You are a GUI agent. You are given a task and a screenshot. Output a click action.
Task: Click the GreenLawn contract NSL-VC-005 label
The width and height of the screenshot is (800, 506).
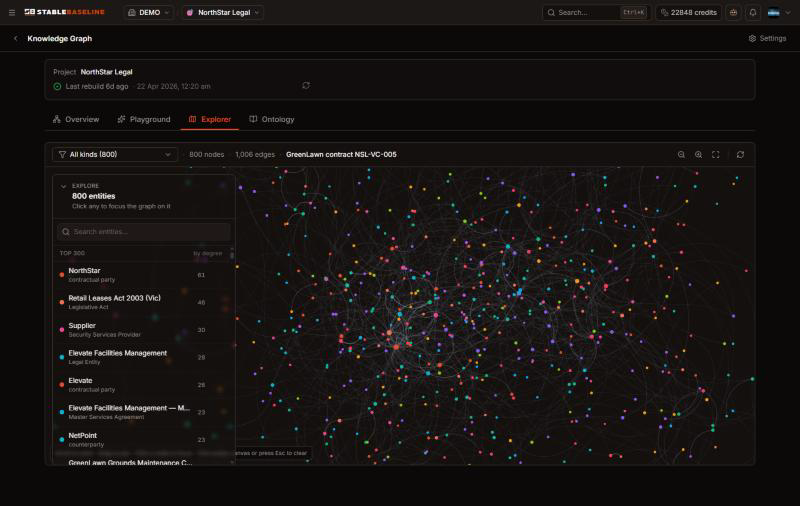pos(341,155)
